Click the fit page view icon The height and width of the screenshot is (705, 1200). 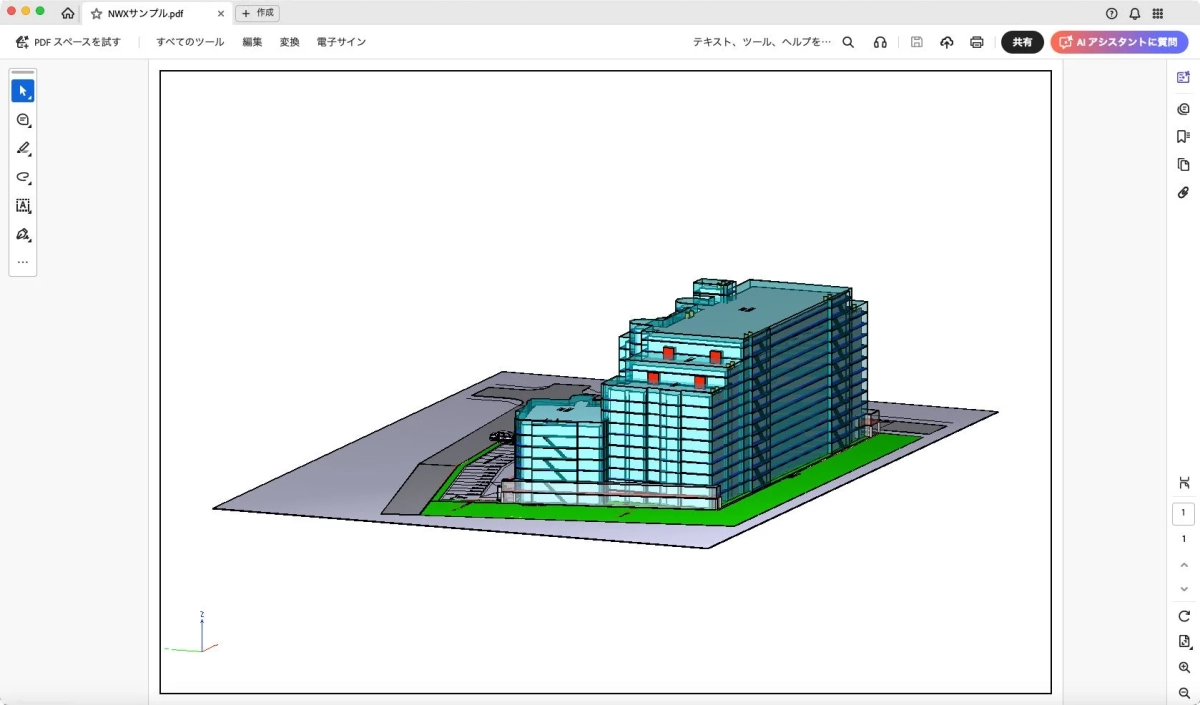1184,483
